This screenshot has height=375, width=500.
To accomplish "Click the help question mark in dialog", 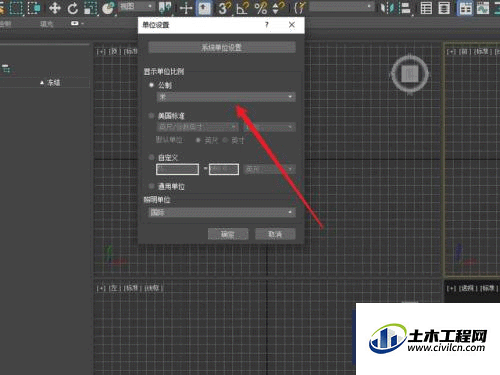I will (266, 25).
